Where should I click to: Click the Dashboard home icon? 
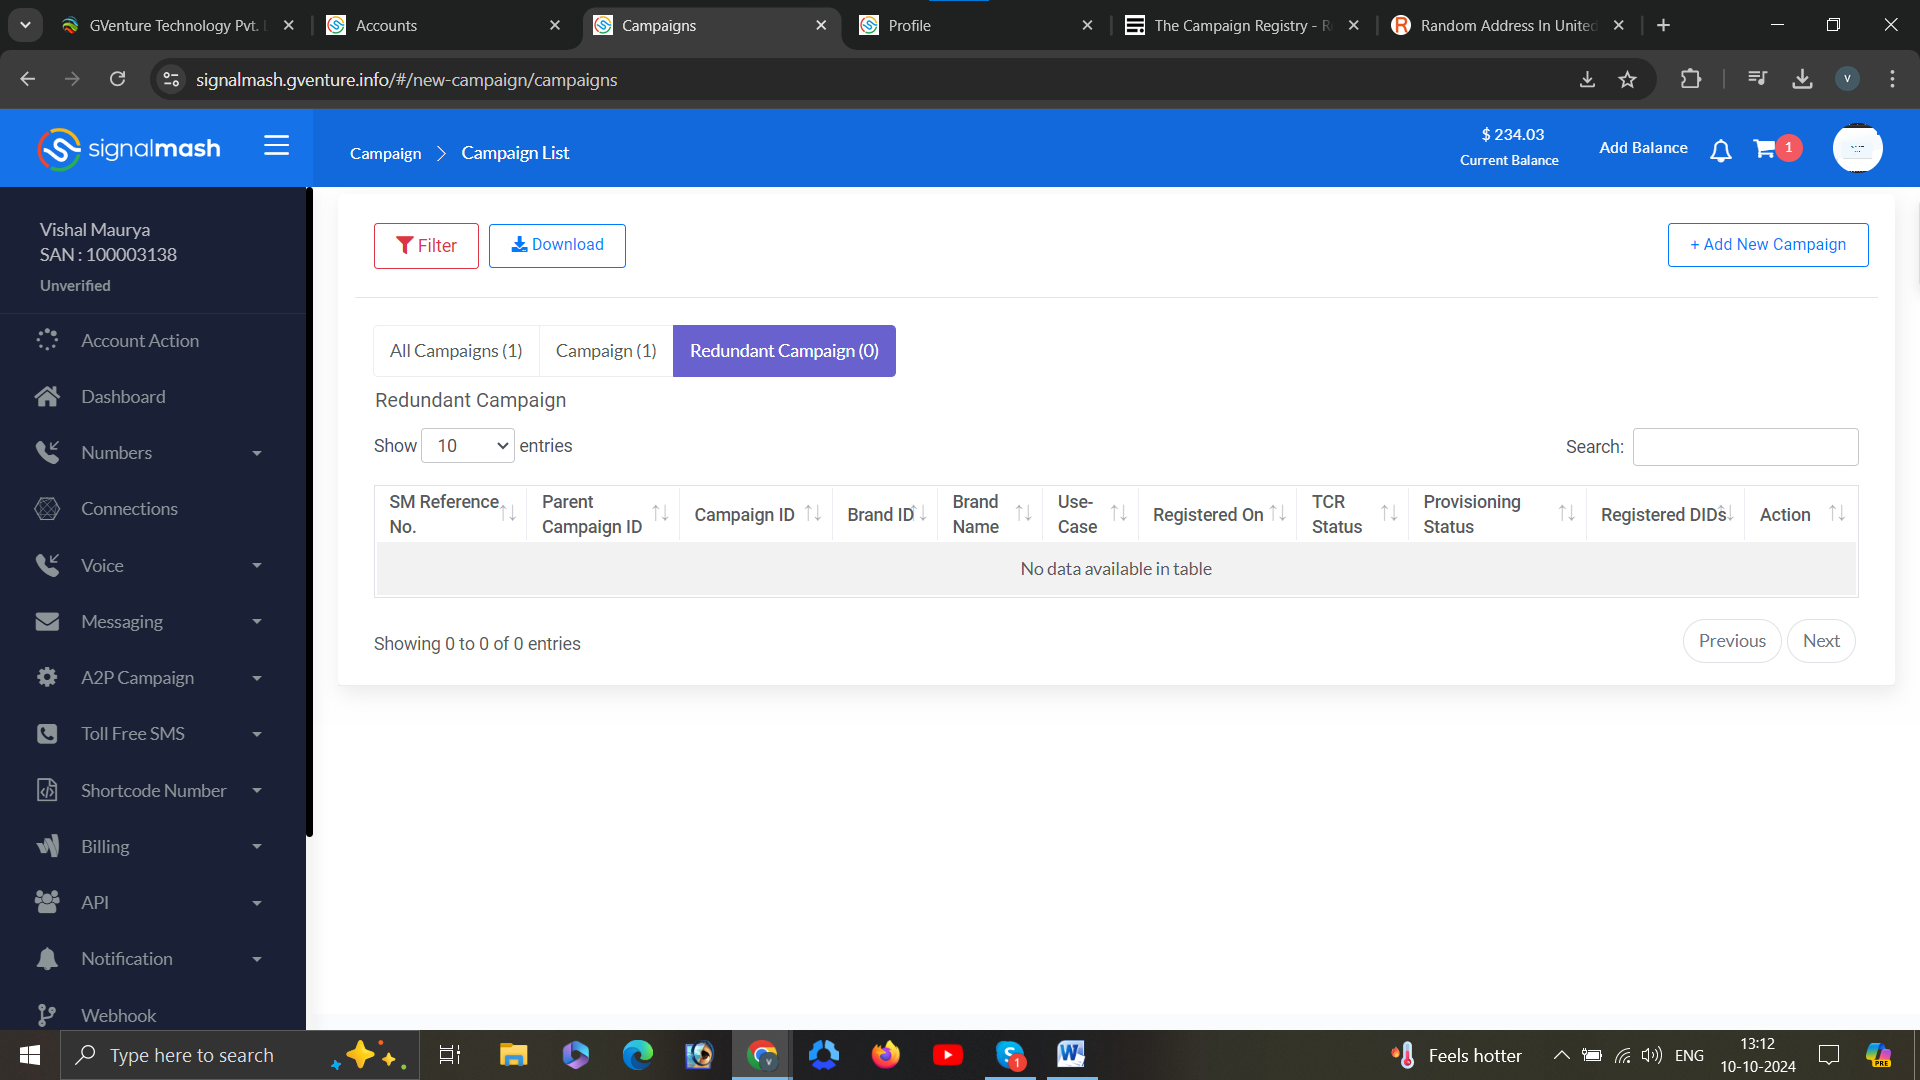point(47,396)
